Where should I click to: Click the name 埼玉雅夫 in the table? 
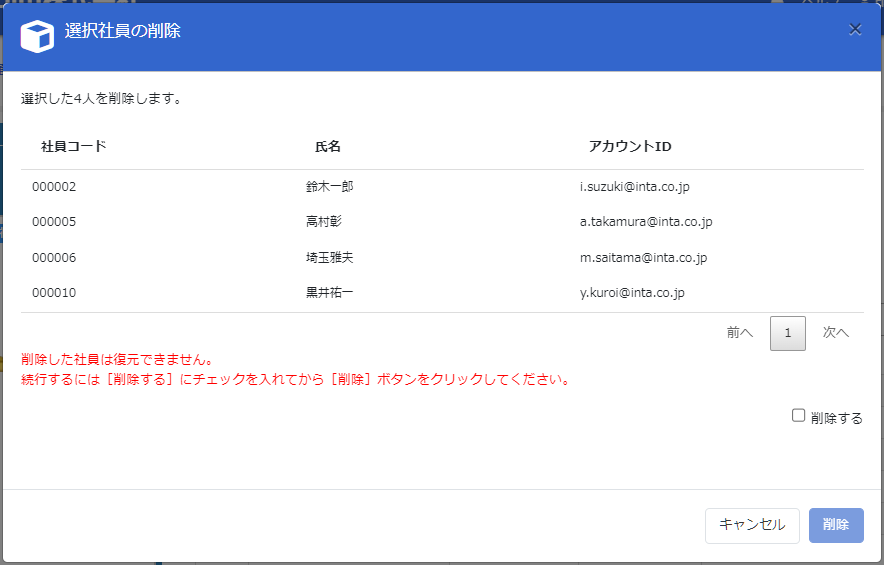(329, 258)
